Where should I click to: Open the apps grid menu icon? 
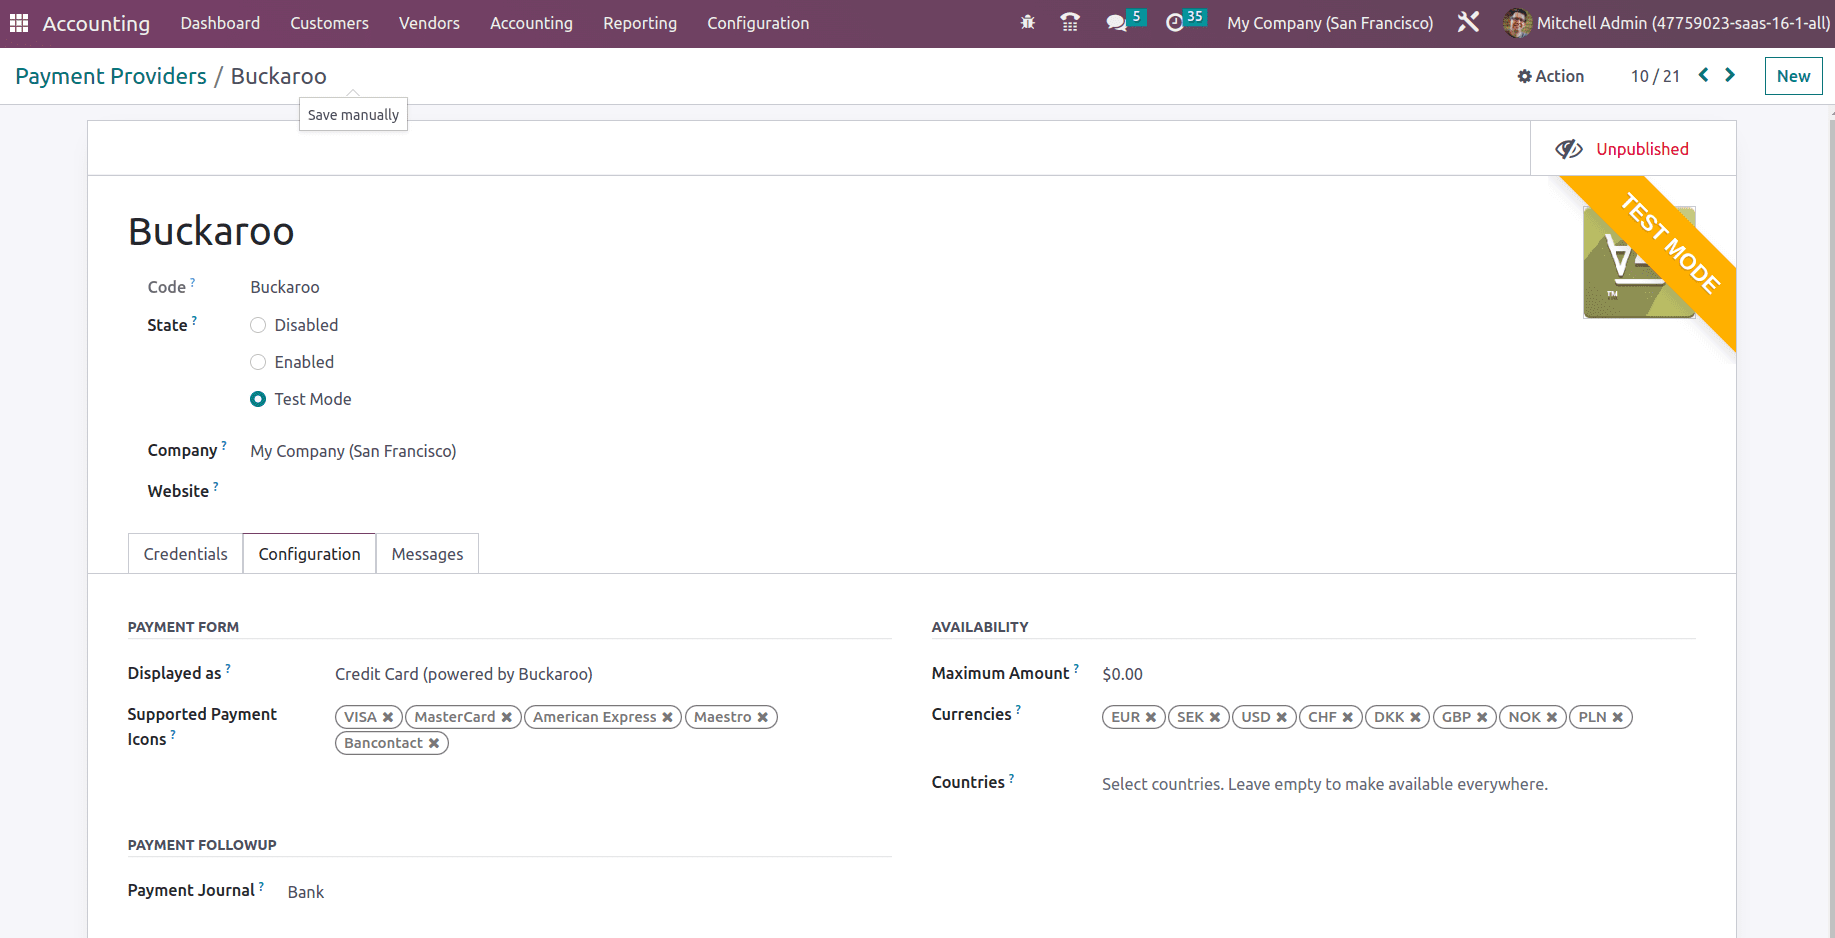point(19,23)
